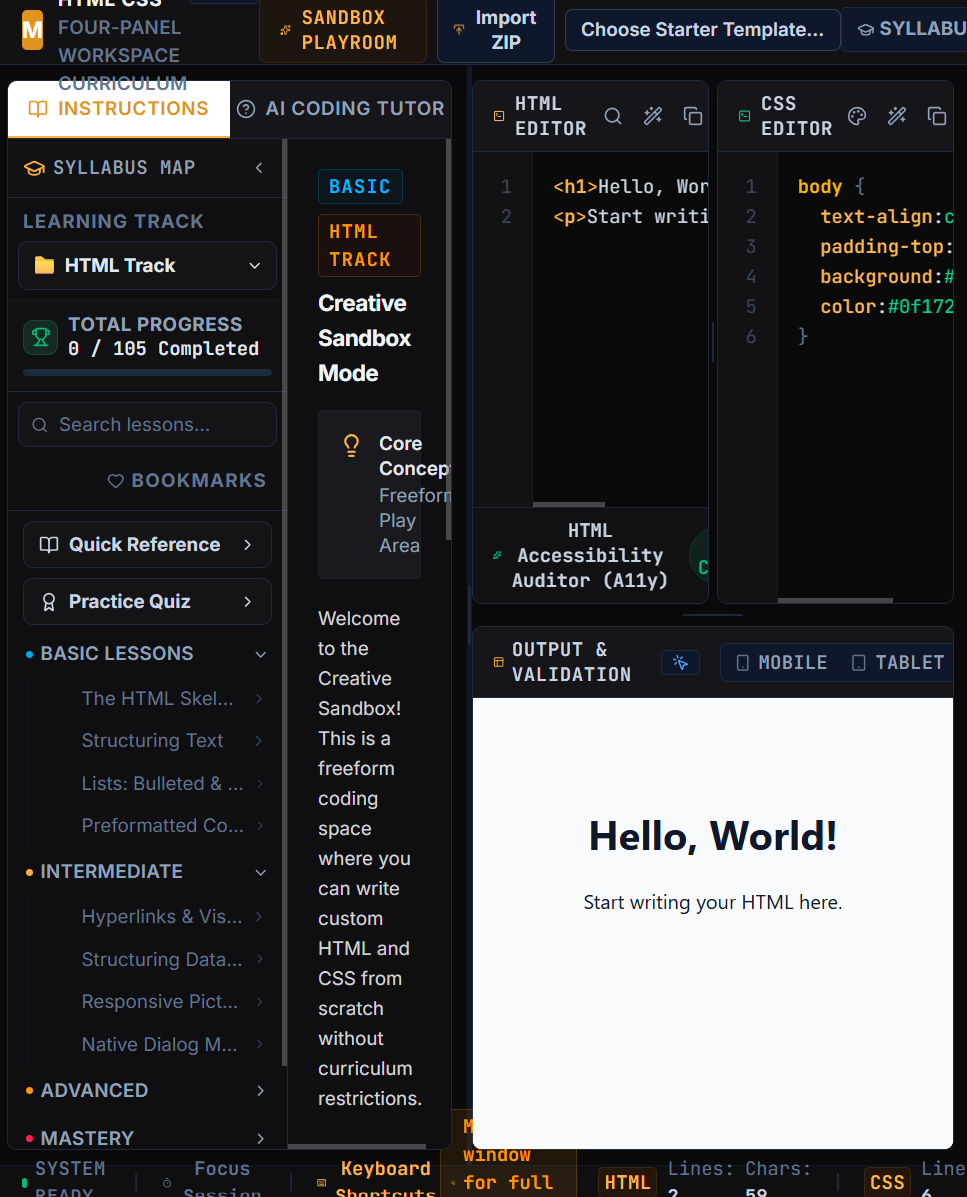Click the HTML badge in status bar
967x1197 pixels.
click(x=627, y=1182)
